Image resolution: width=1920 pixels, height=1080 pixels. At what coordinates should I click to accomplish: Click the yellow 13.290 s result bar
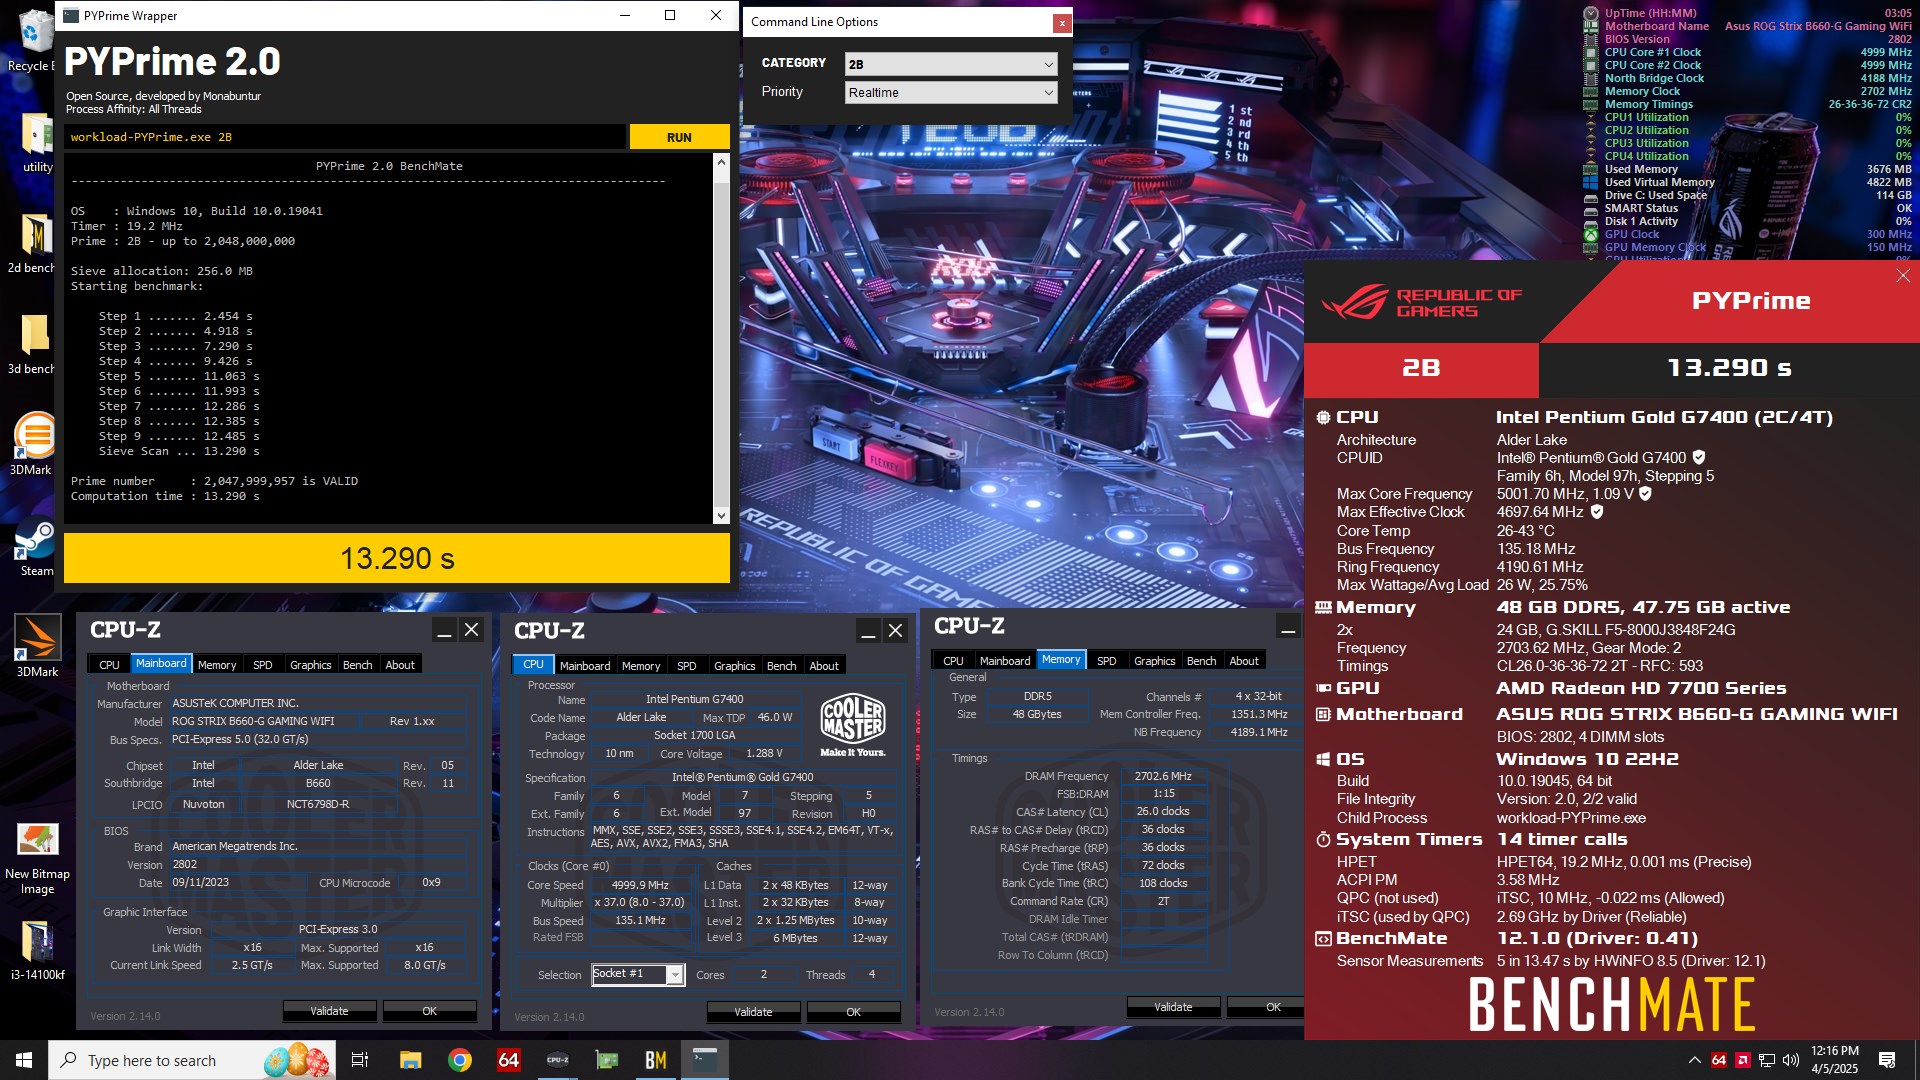click(x=397, y=558)
